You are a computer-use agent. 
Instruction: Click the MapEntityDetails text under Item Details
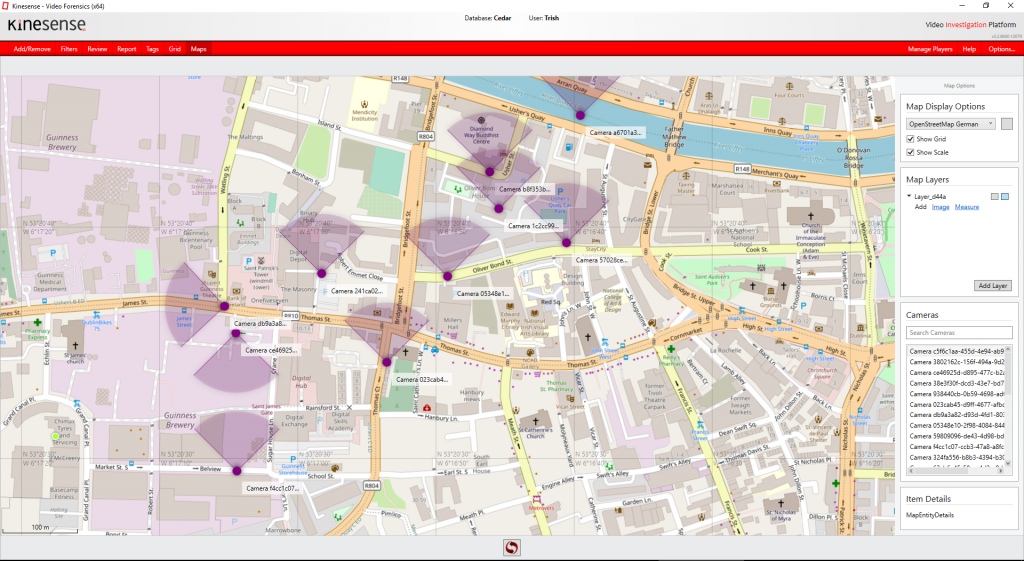coord(930,515)
